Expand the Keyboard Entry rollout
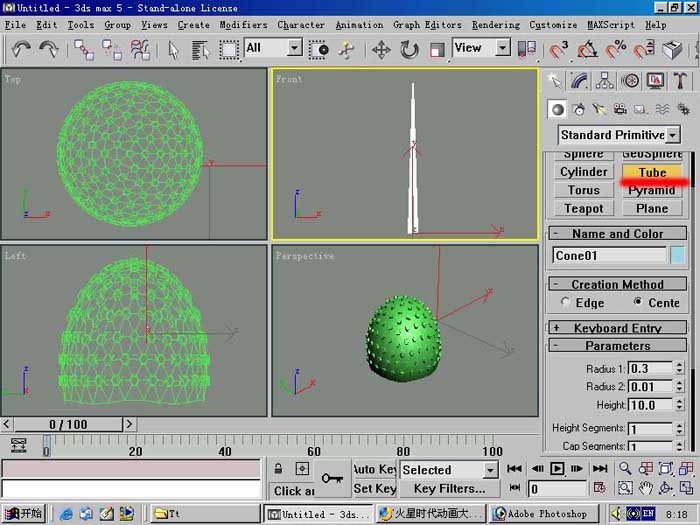The width and height of the screenshot is (700, 525). click(617, 328)
